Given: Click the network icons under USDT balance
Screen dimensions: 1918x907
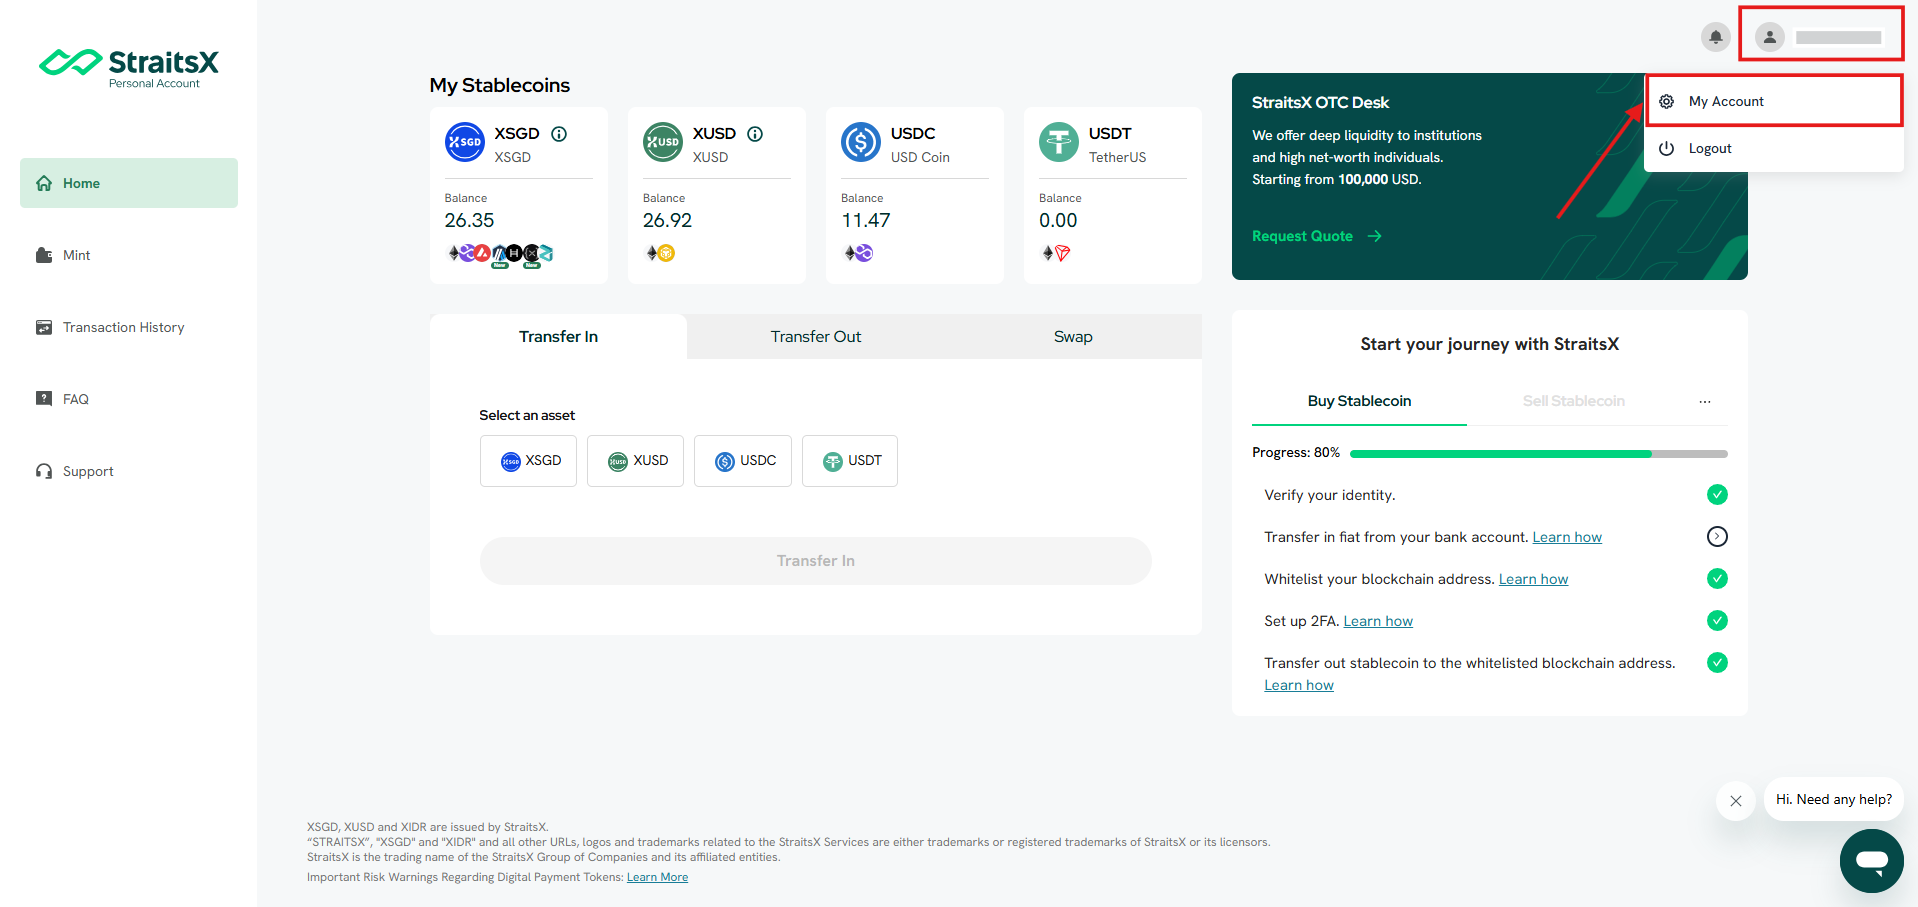Looking at the screenshot, I should pyautogui.click(x=1056, y=253).
